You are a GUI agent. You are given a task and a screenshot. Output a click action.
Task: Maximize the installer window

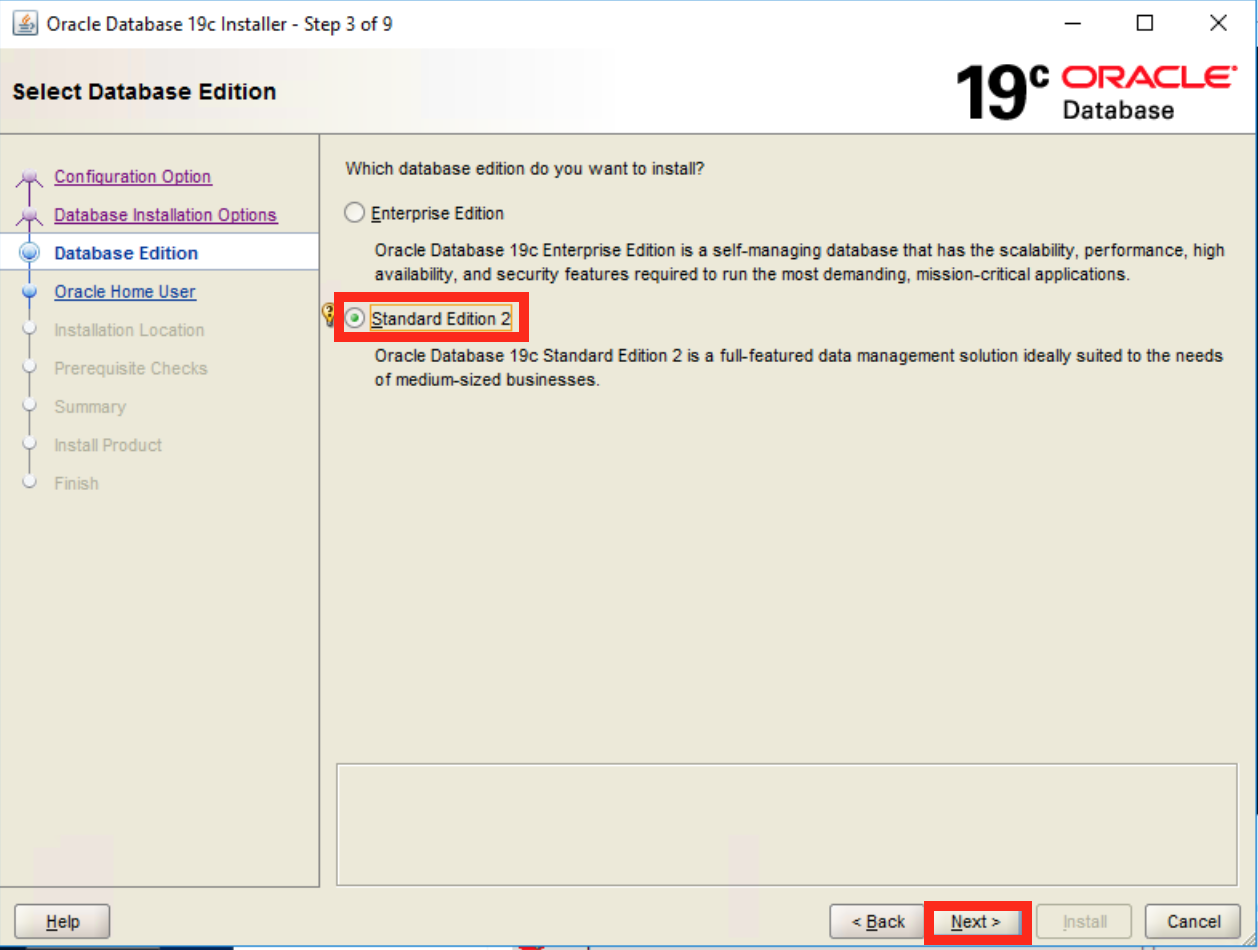1145,23
